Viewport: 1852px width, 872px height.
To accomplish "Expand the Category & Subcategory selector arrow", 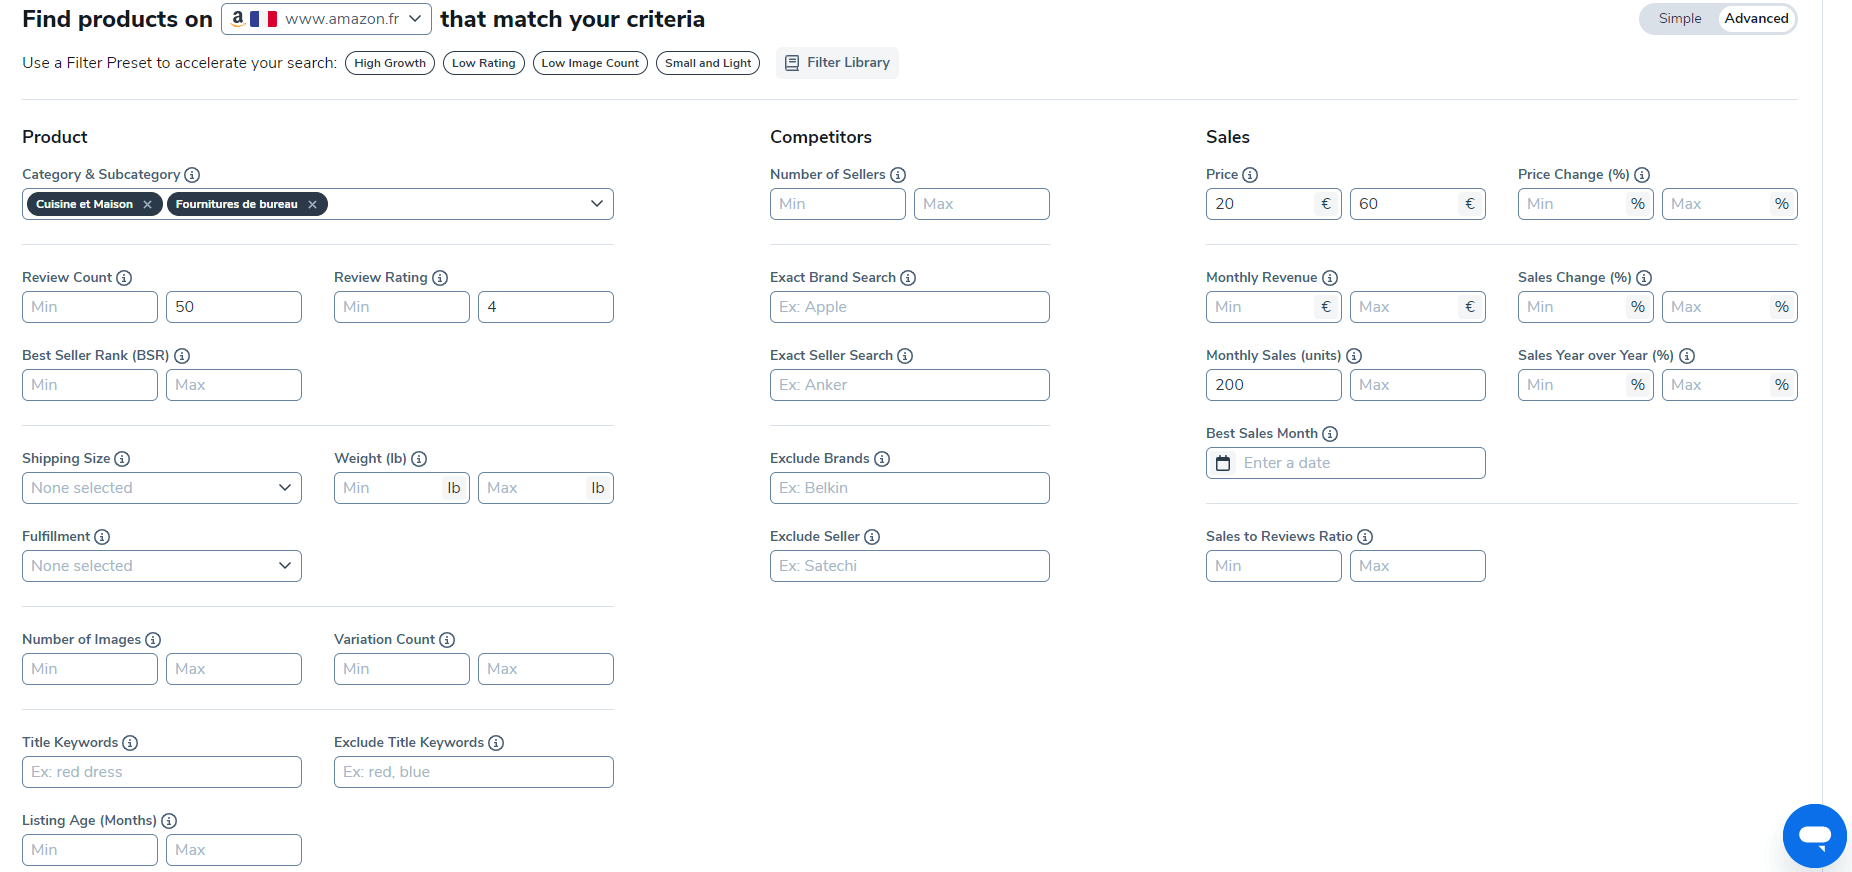I will (x=597, y=204).
